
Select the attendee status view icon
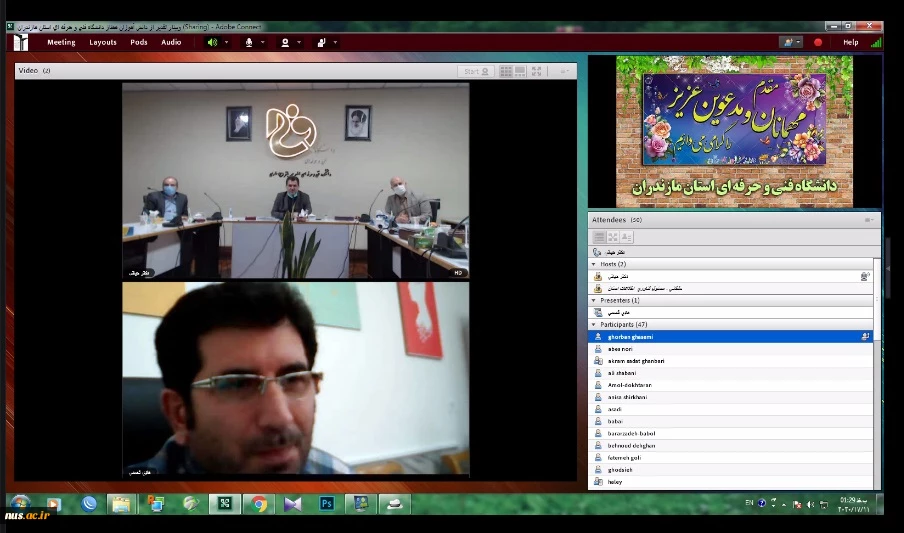tap(627, 237)
